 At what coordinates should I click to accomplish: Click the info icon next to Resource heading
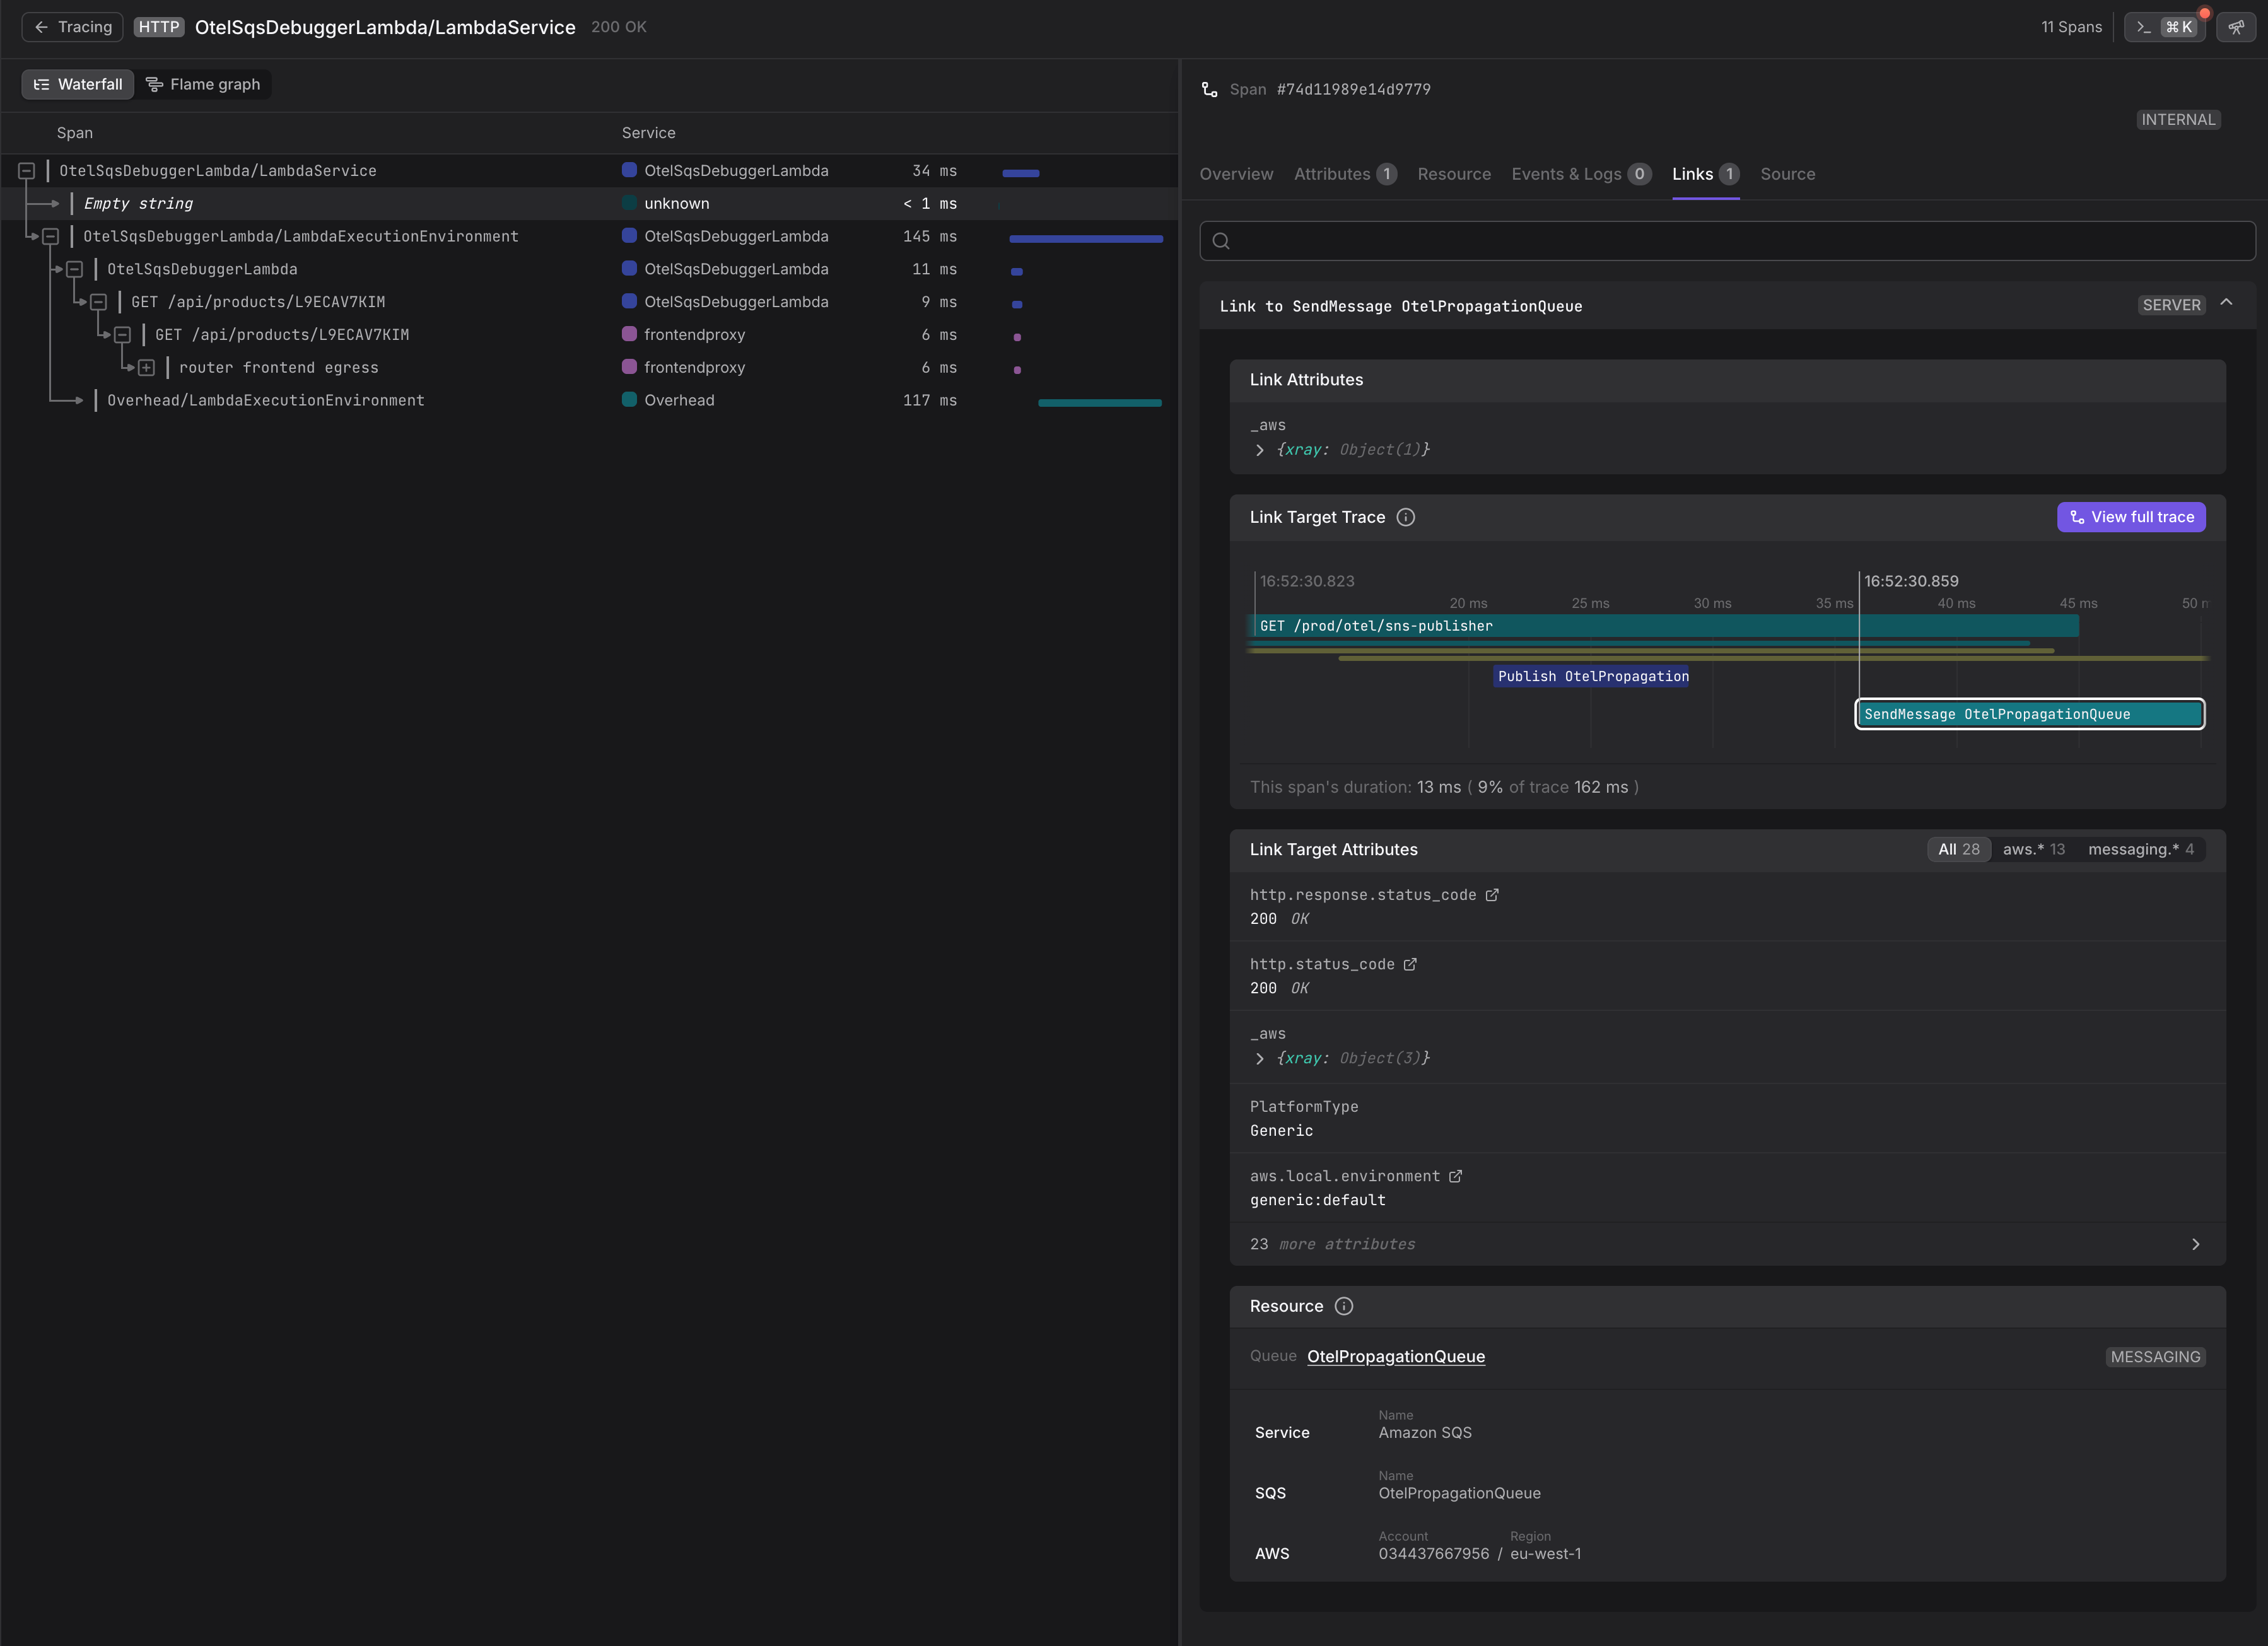(x=1344, y=1306)
